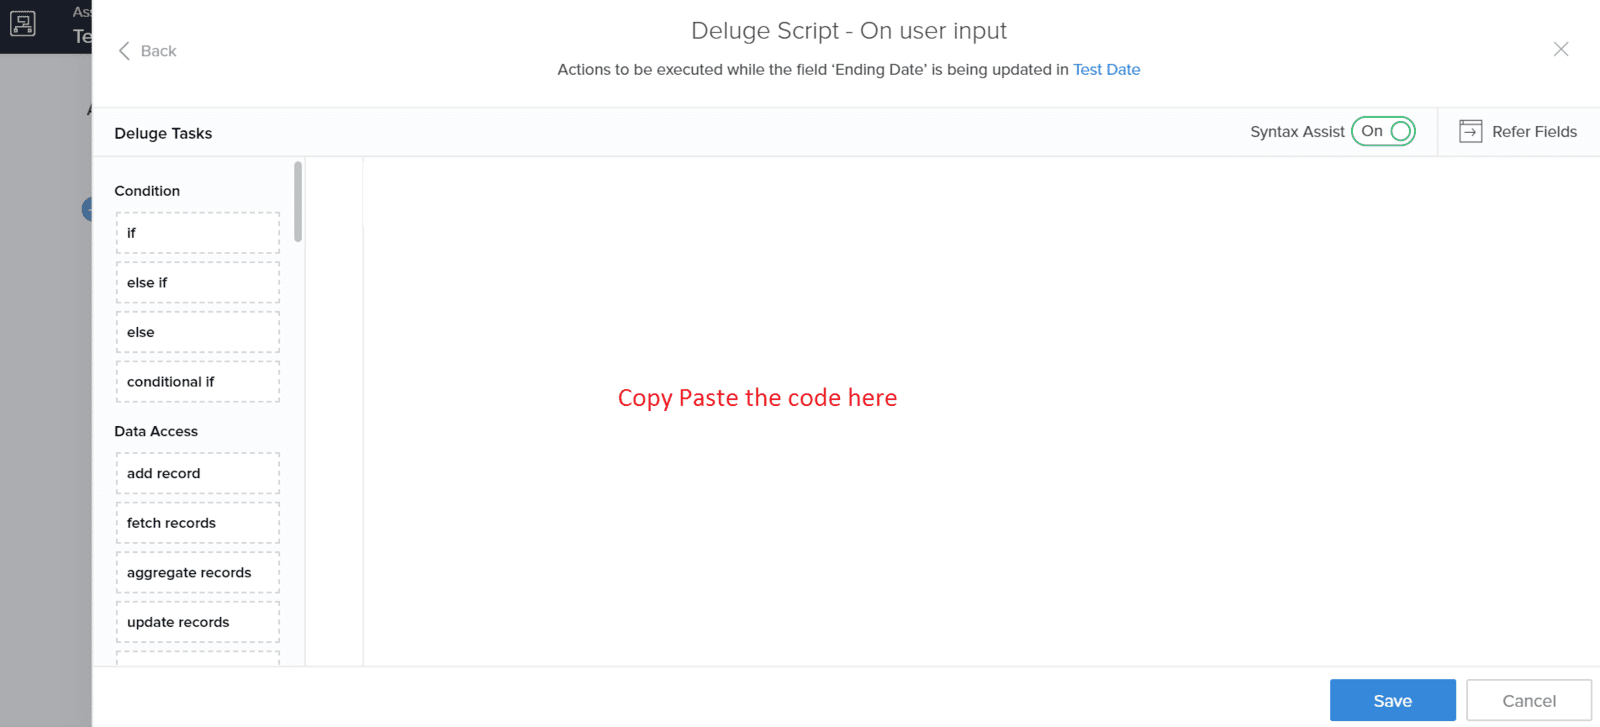Click the Back arrow chevron icon
Screen dimensions: 1600x727
tap(124, 51)
